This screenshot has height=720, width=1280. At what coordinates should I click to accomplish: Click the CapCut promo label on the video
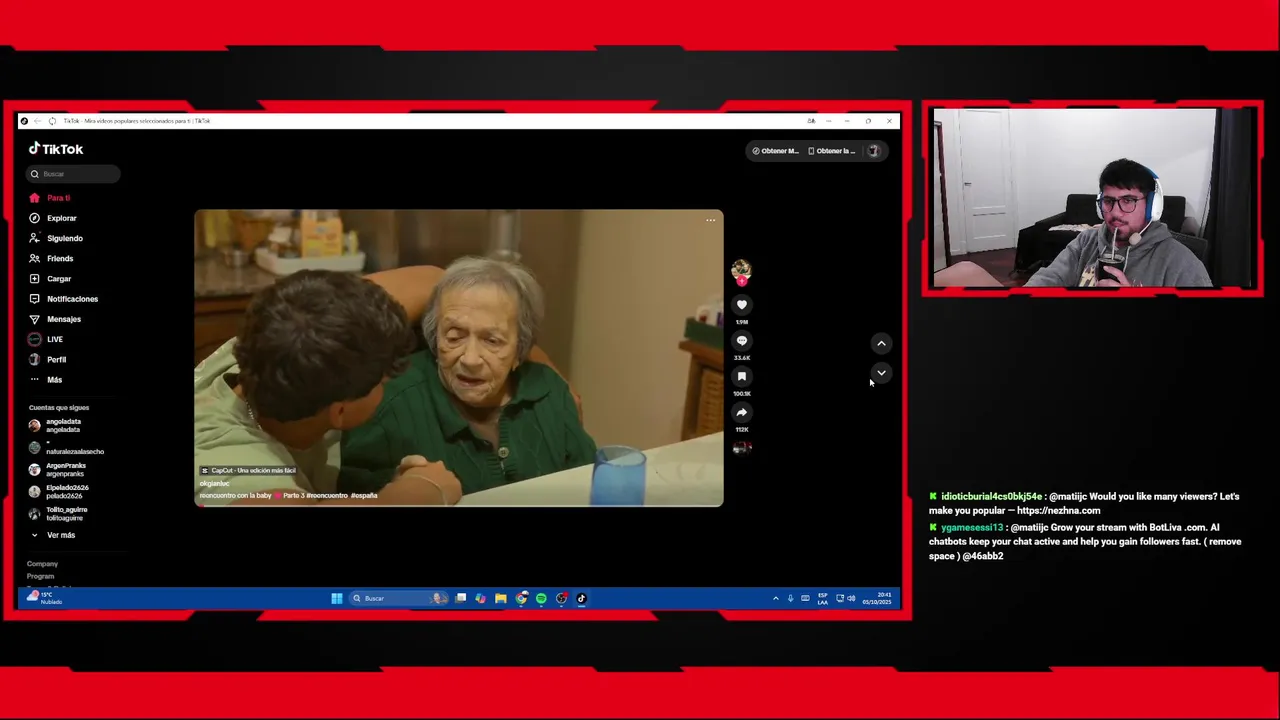pyautogui.click(x=248, y=470)
